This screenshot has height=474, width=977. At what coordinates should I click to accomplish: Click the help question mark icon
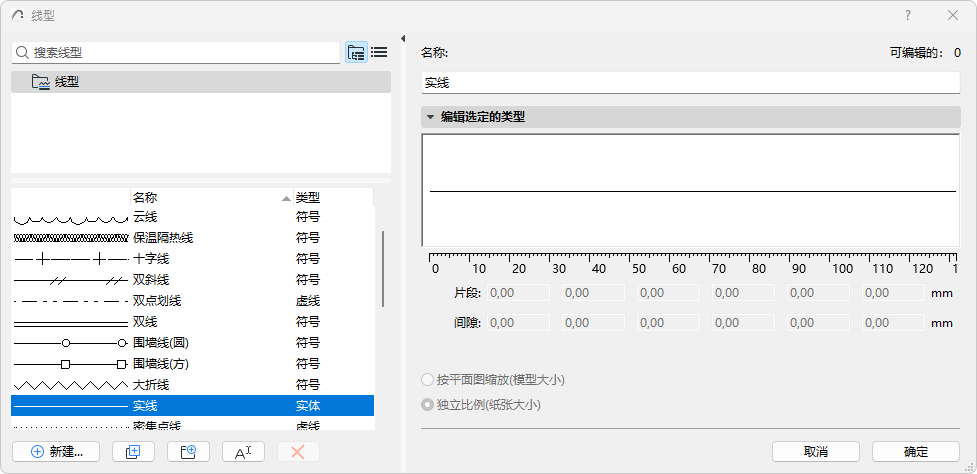tap(908, 16)
